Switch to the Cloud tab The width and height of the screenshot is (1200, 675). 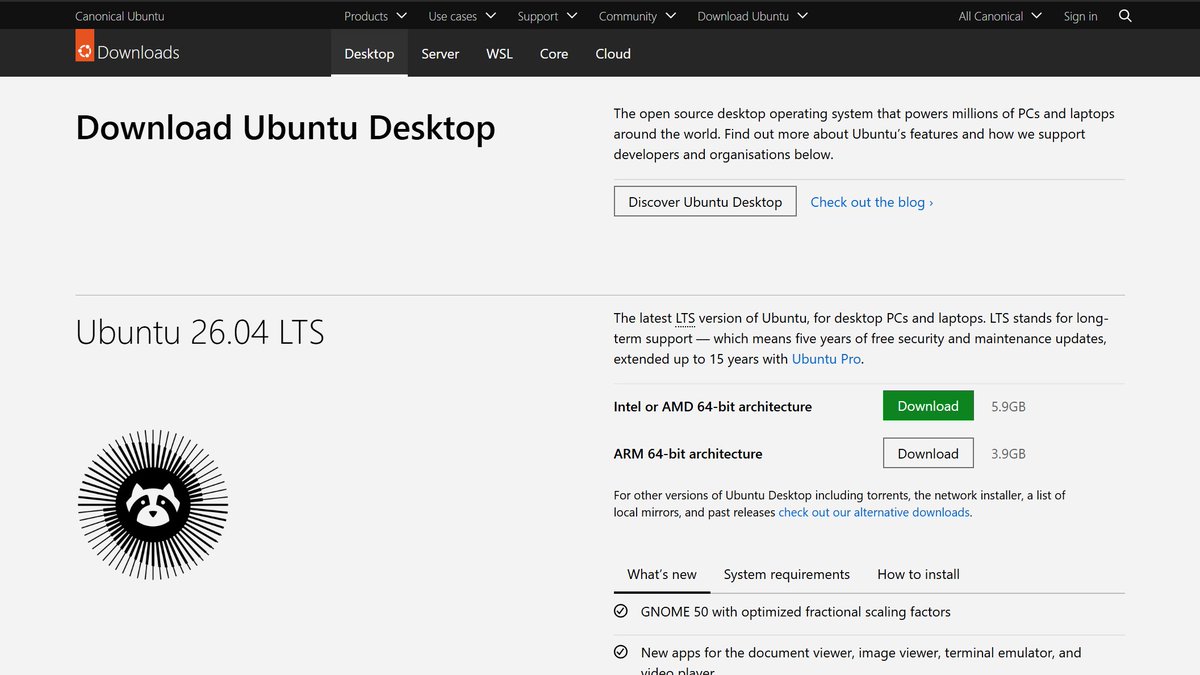point(613,54)
